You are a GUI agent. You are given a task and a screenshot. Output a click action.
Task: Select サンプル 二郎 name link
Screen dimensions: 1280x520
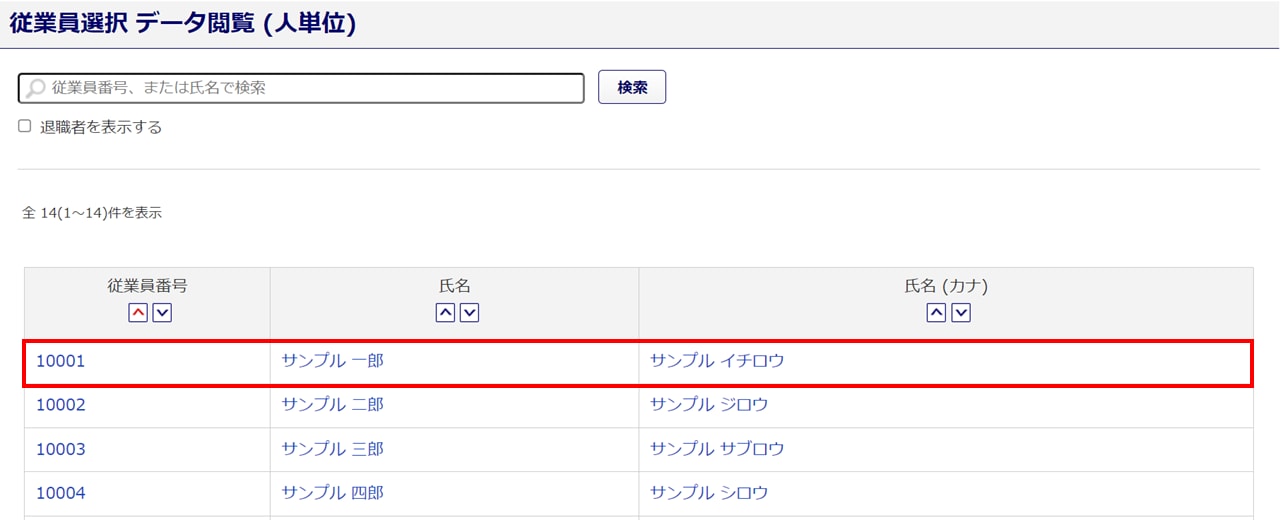click(333, 405)
